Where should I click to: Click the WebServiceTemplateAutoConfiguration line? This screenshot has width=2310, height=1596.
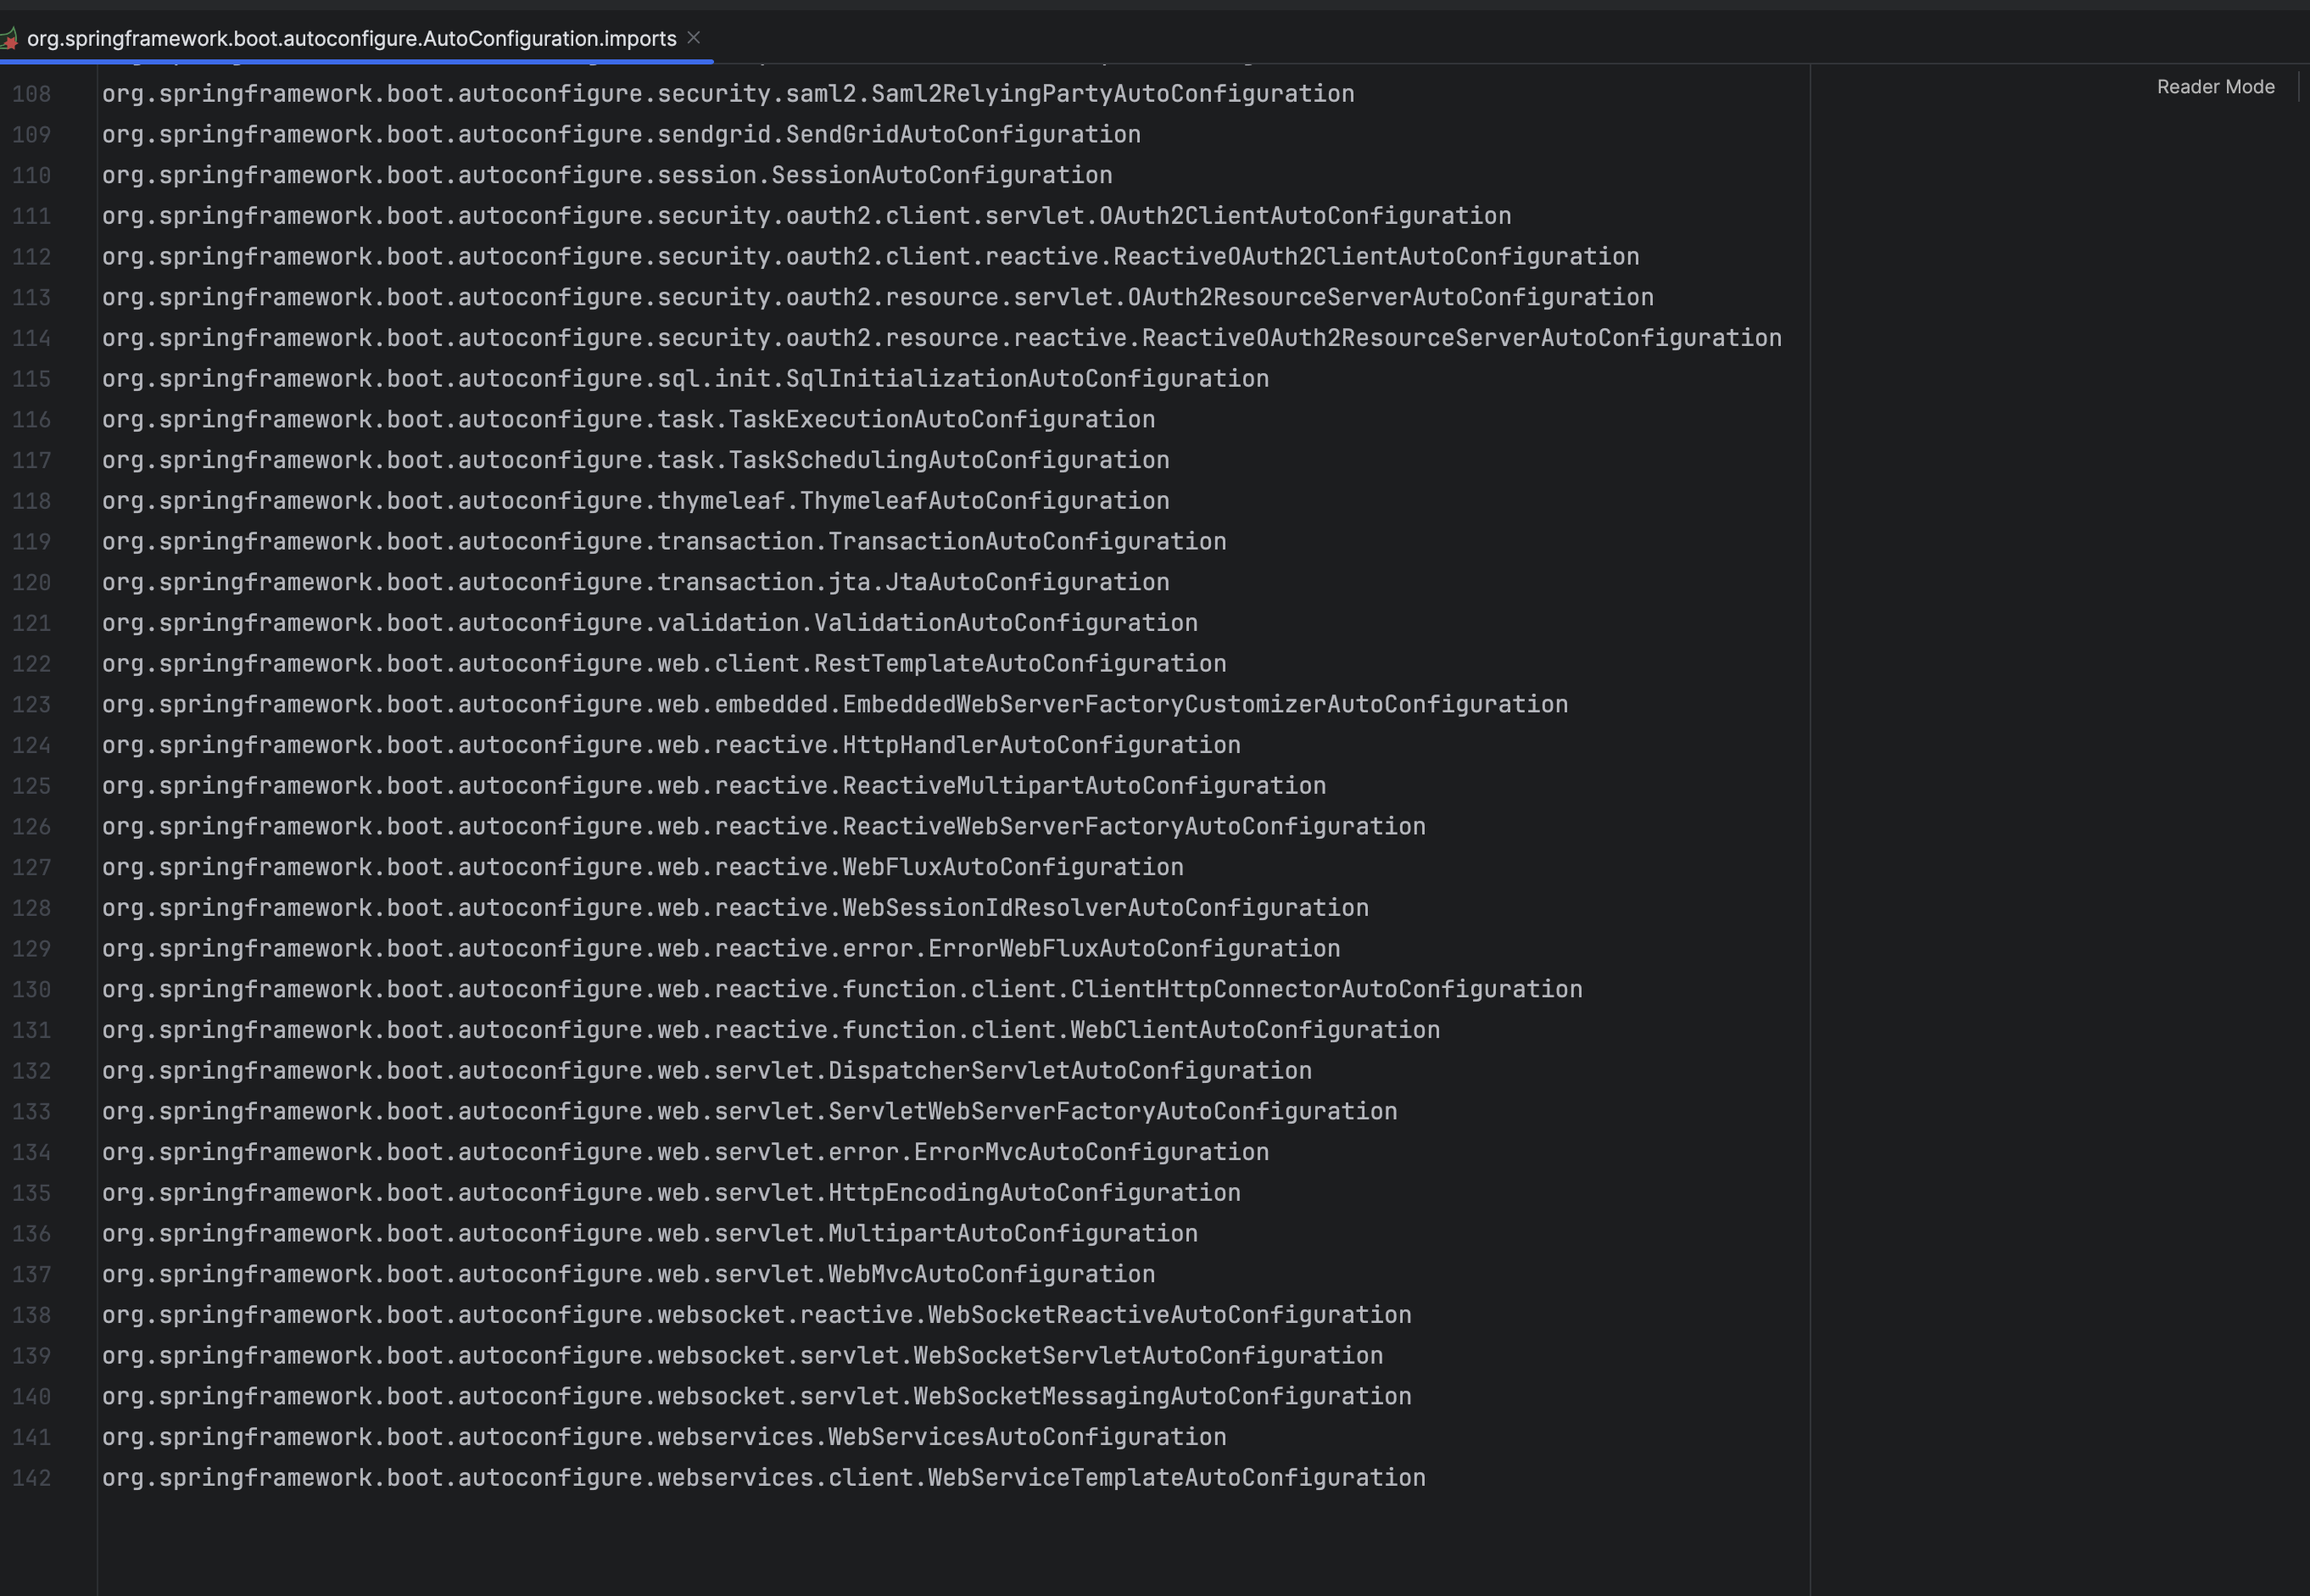764,1478
